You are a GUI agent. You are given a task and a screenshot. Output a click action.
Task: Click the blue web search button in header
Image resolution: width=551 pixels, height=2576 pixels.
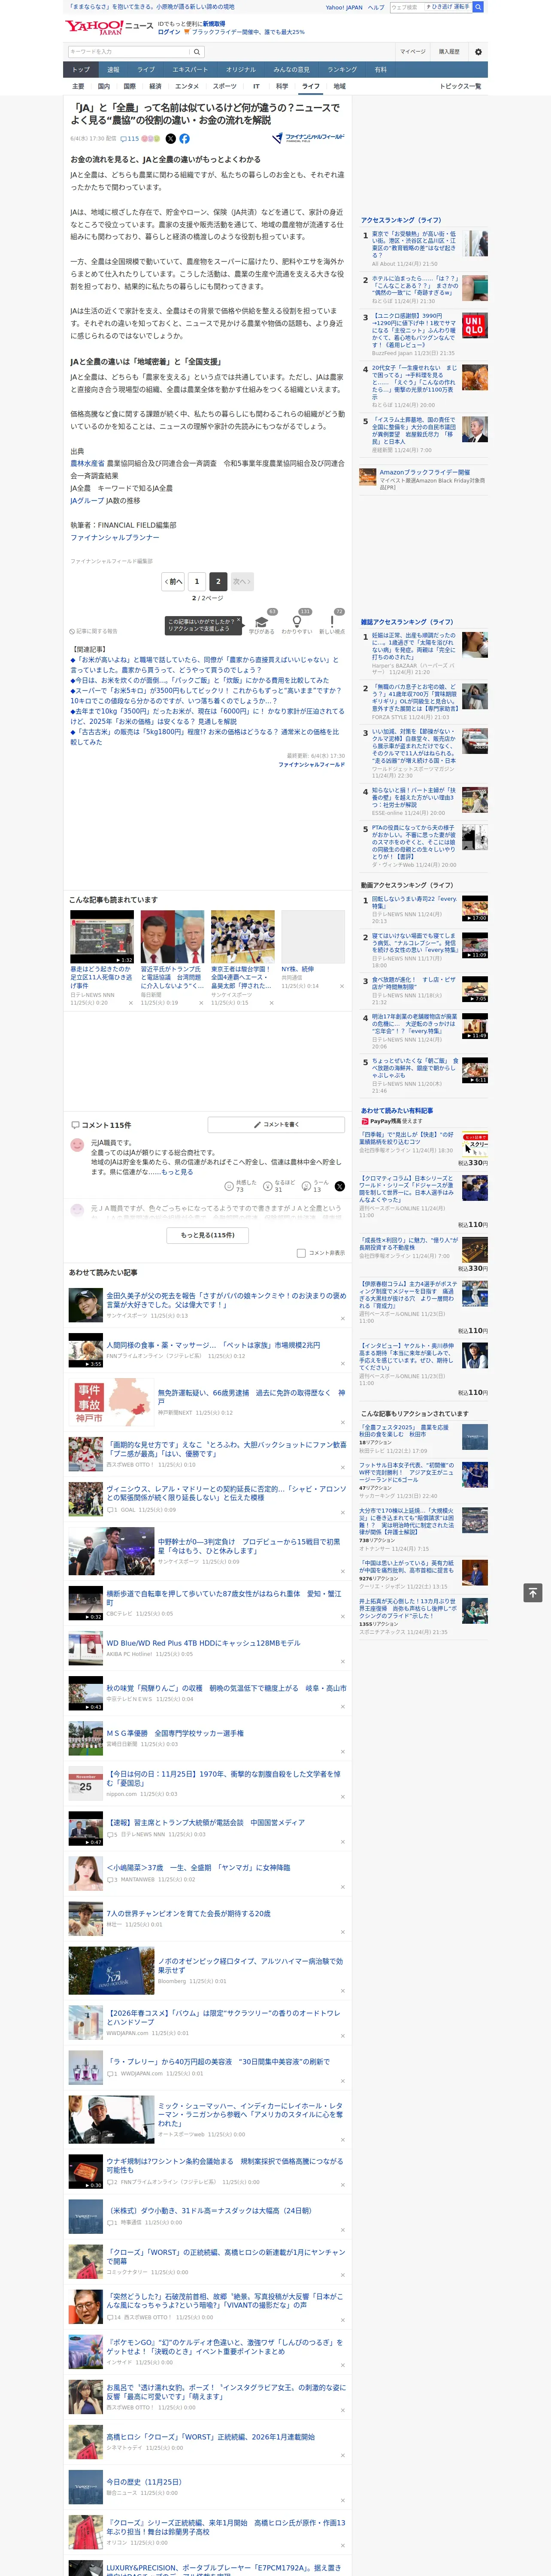click(x=478, y=7)
